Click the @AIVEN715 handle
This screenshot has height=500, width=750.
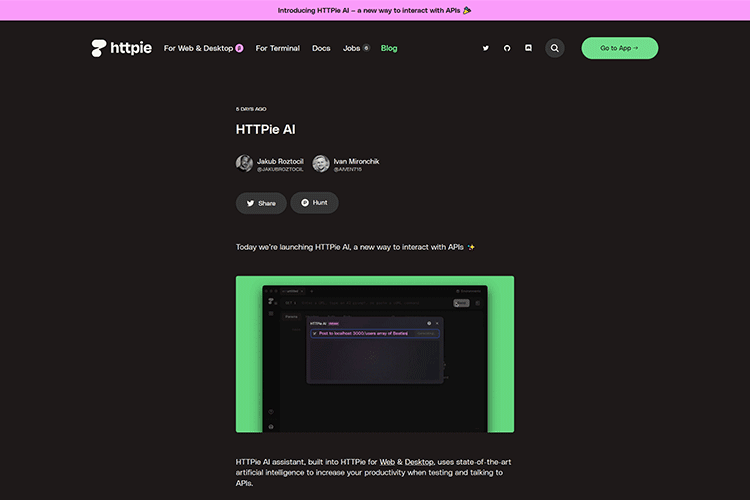347,169
